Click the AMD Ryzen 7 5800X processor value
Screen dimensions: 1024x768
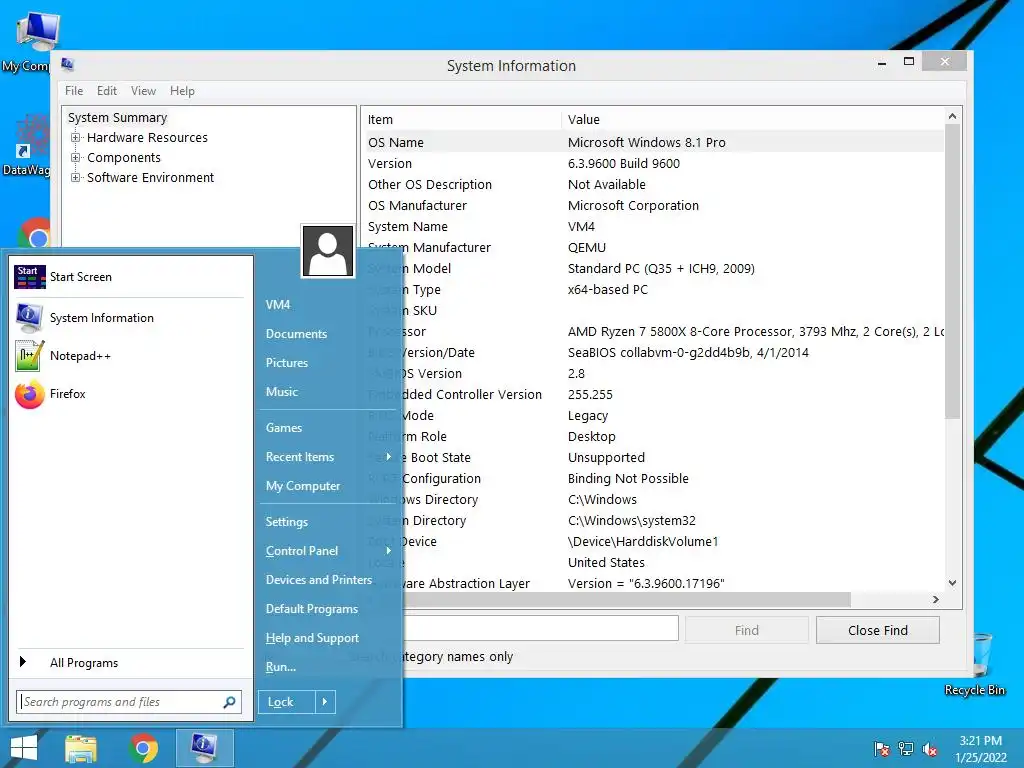click(x=756, y=332)
